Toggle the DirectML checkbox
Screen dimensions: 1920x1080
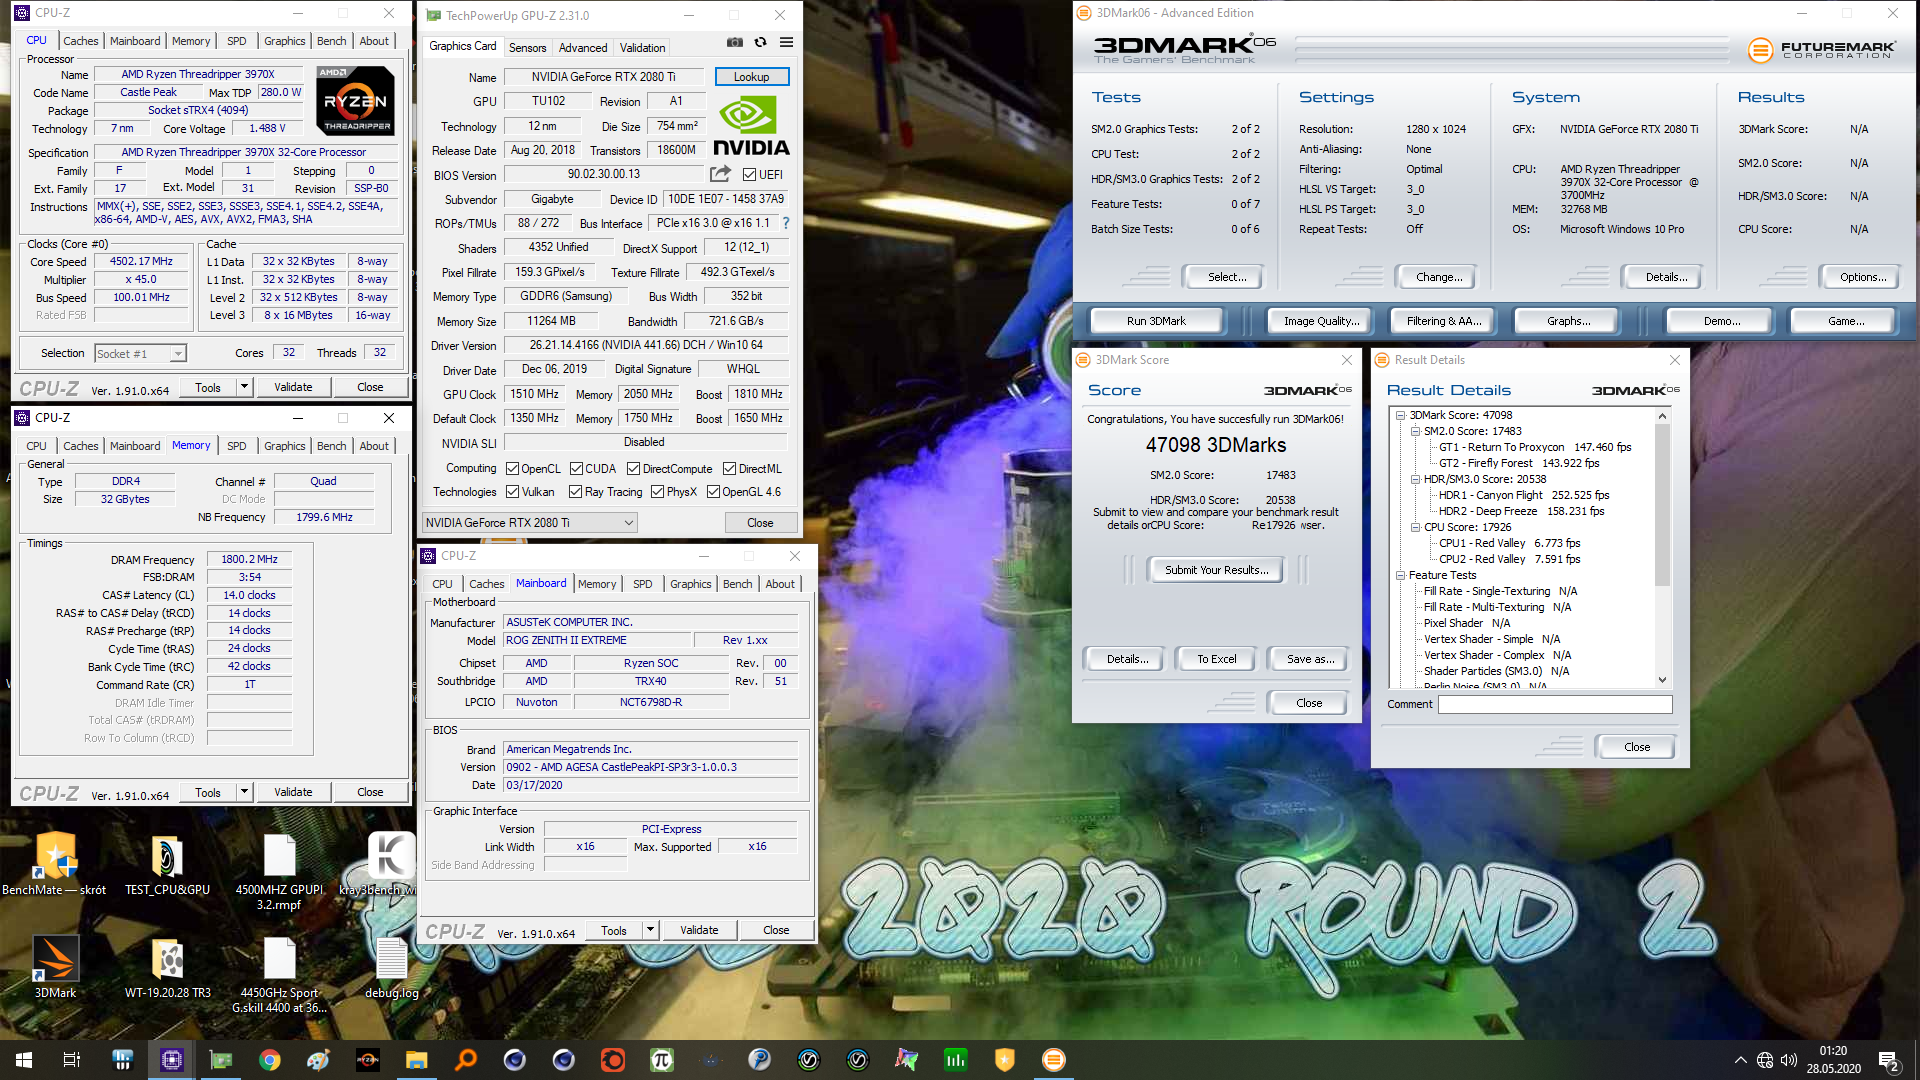(729, 468)
